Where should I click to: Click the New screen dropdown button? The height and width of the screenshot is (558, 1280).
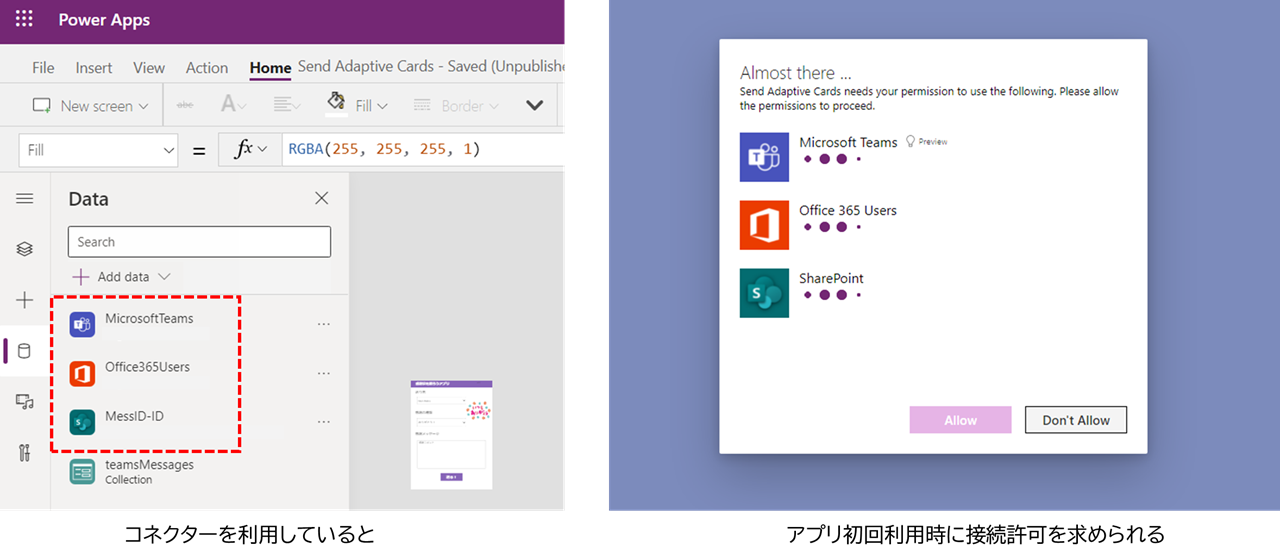tap(90, 106)
